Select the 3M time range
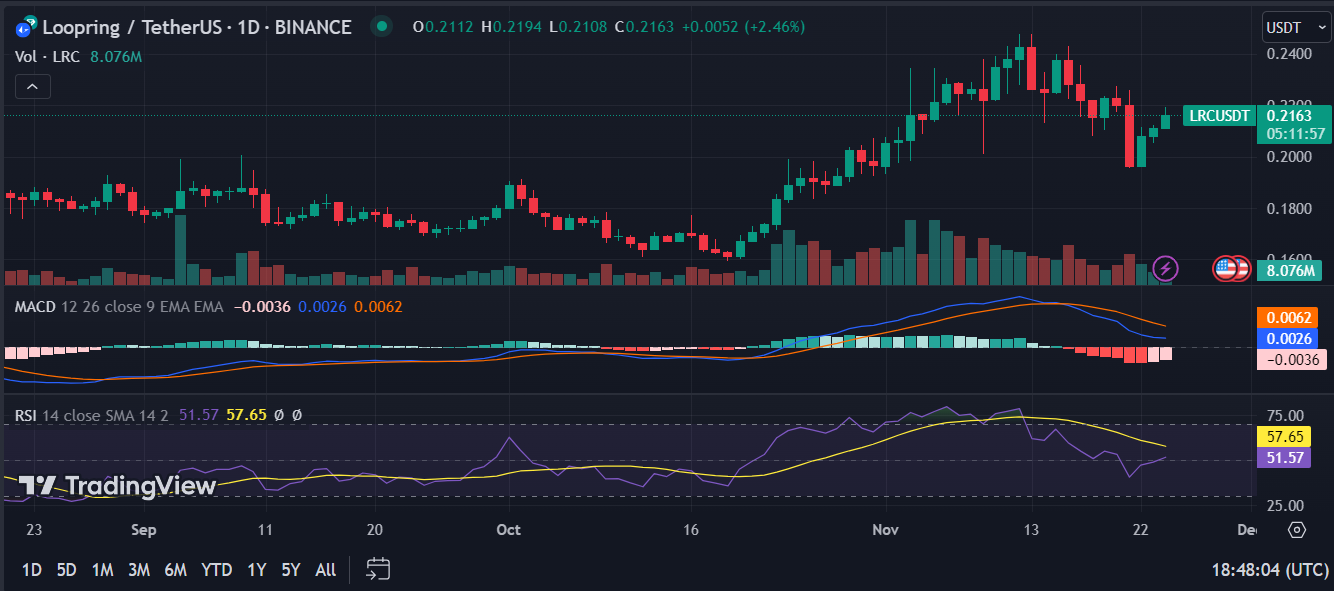The width and height of the screenshot is (1334, 591). pyautogui.click(x=138, y=570)
